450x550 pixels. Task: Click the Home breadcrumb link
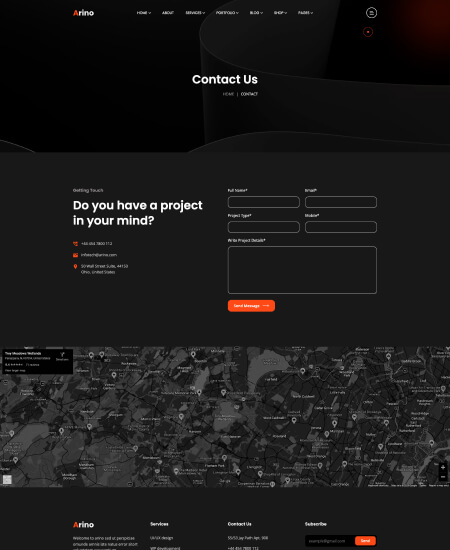[x=228, y=94]
